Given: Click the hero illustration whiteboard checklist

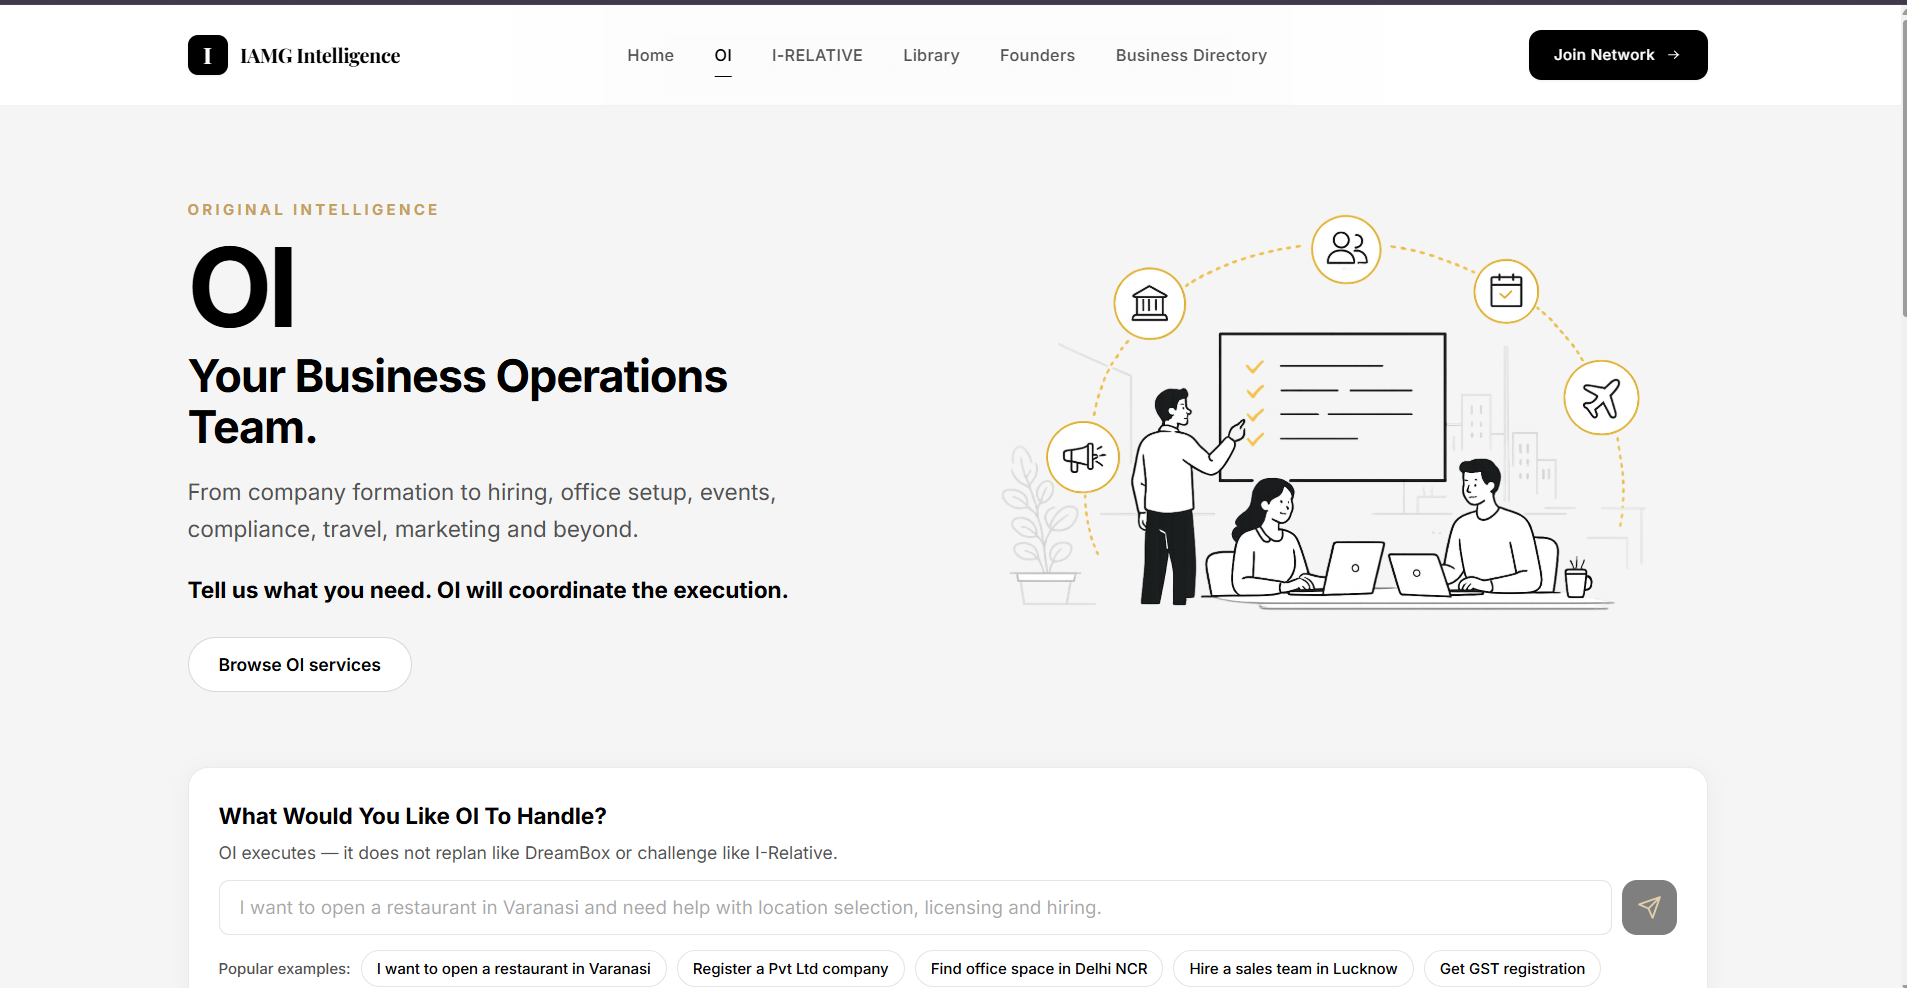Looking at the screenshot, I should point(1332,407).
